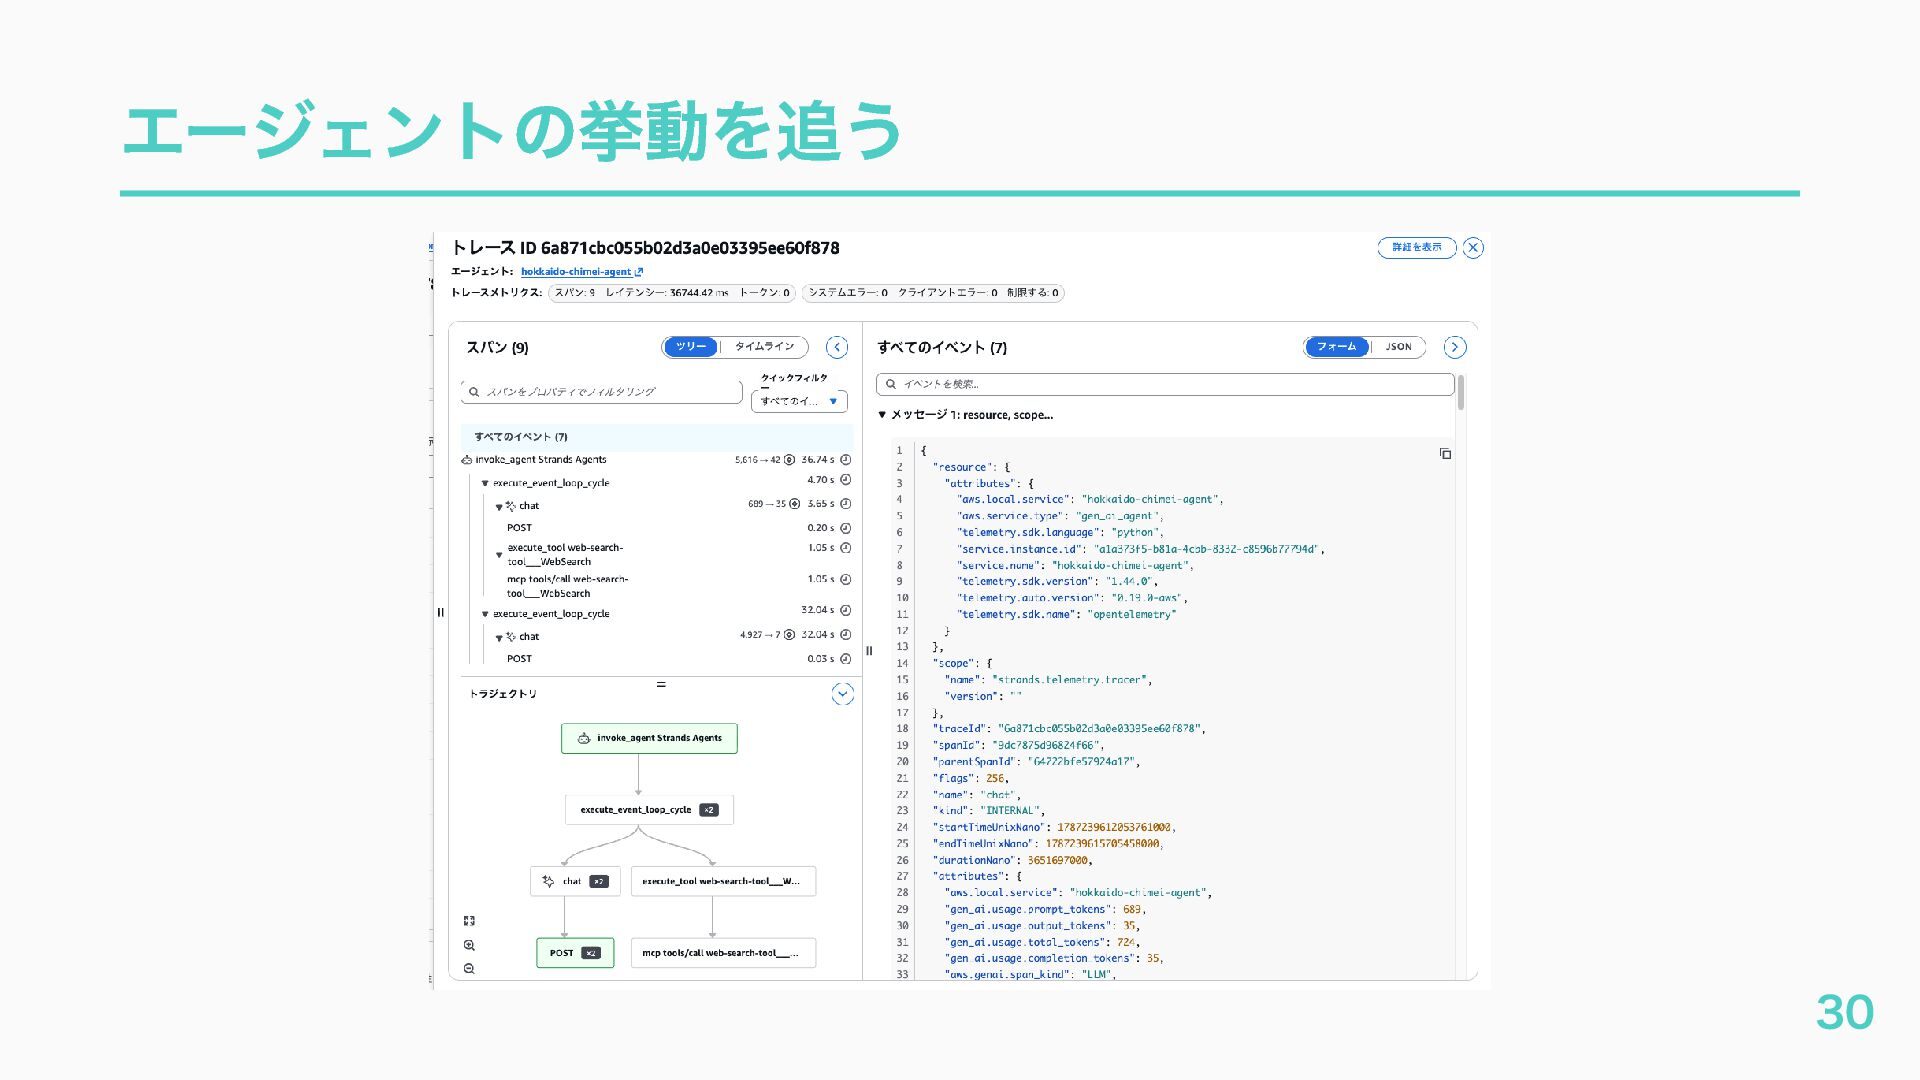Collapse the 4,927 → 7 chat span
The width and height of the screenshot is (1920, 1080).
pos(499,638)
